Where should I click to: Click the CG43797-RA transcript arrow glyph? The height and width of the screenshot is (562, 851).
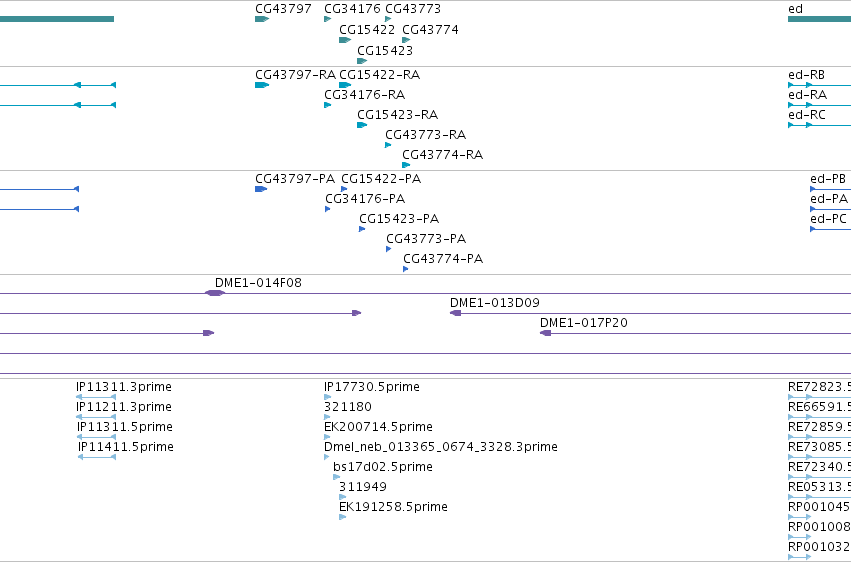262,85
